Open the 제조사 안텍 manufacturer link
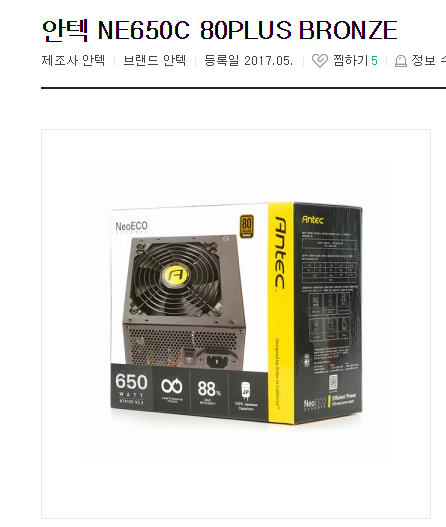This screenshot has width=446, height=527. [73, 60]
